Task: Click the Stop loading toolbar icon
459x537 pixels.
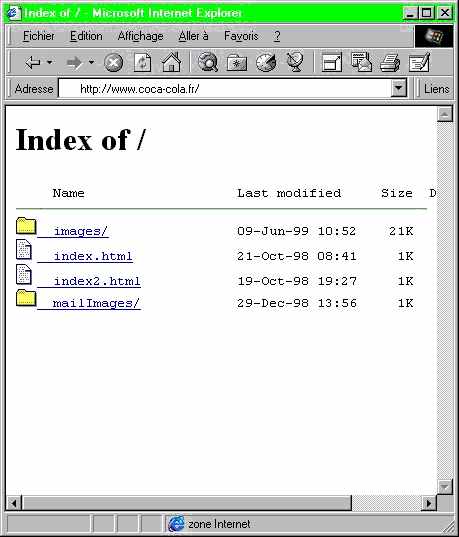Action: pos(113,63)
